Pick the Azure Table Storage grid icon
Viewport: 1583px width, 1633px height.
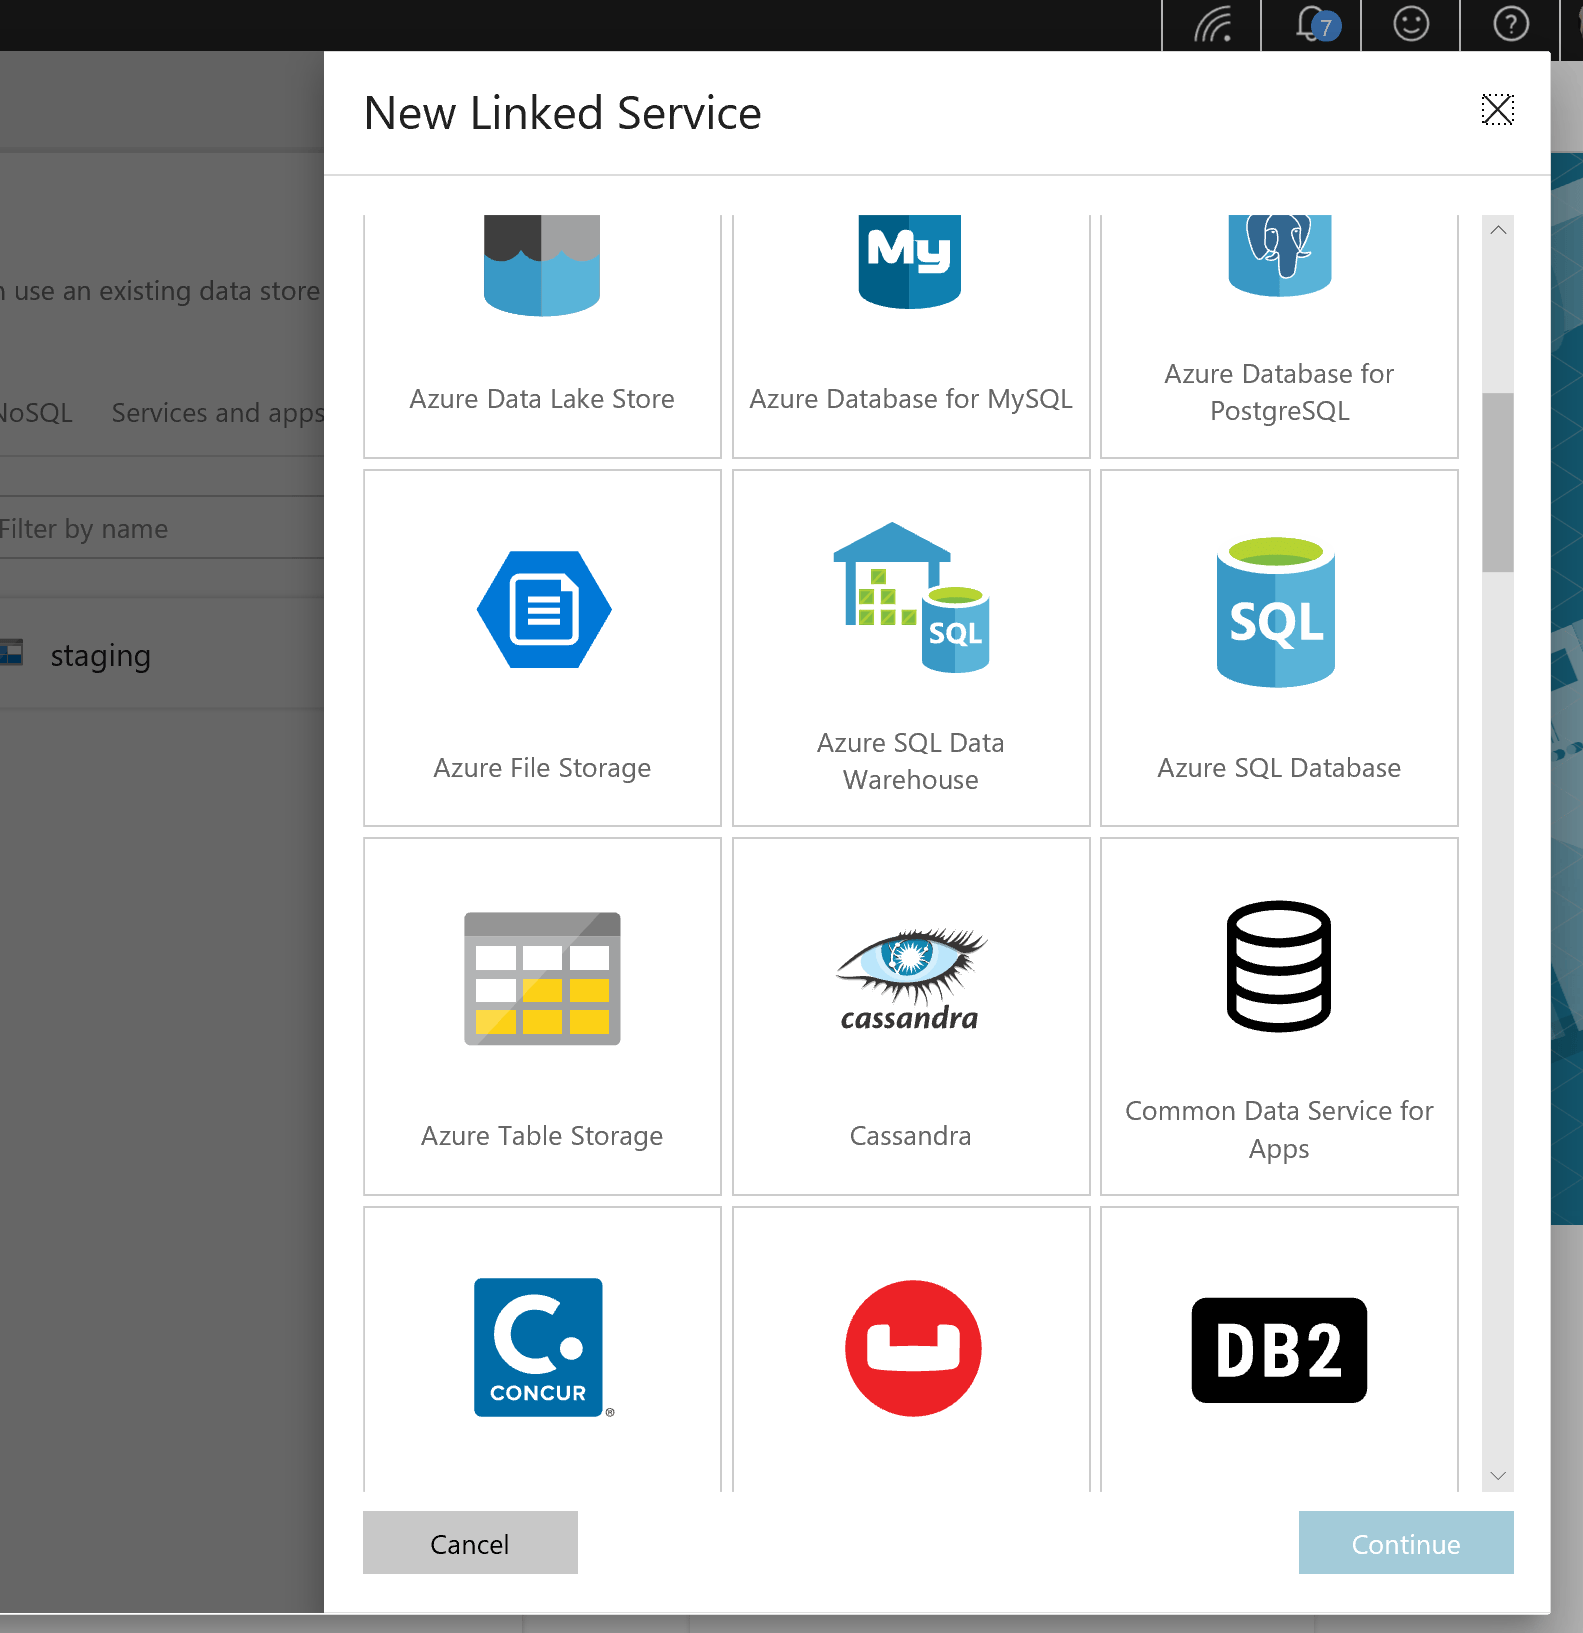pyautogui.click(x=542, y=979)
